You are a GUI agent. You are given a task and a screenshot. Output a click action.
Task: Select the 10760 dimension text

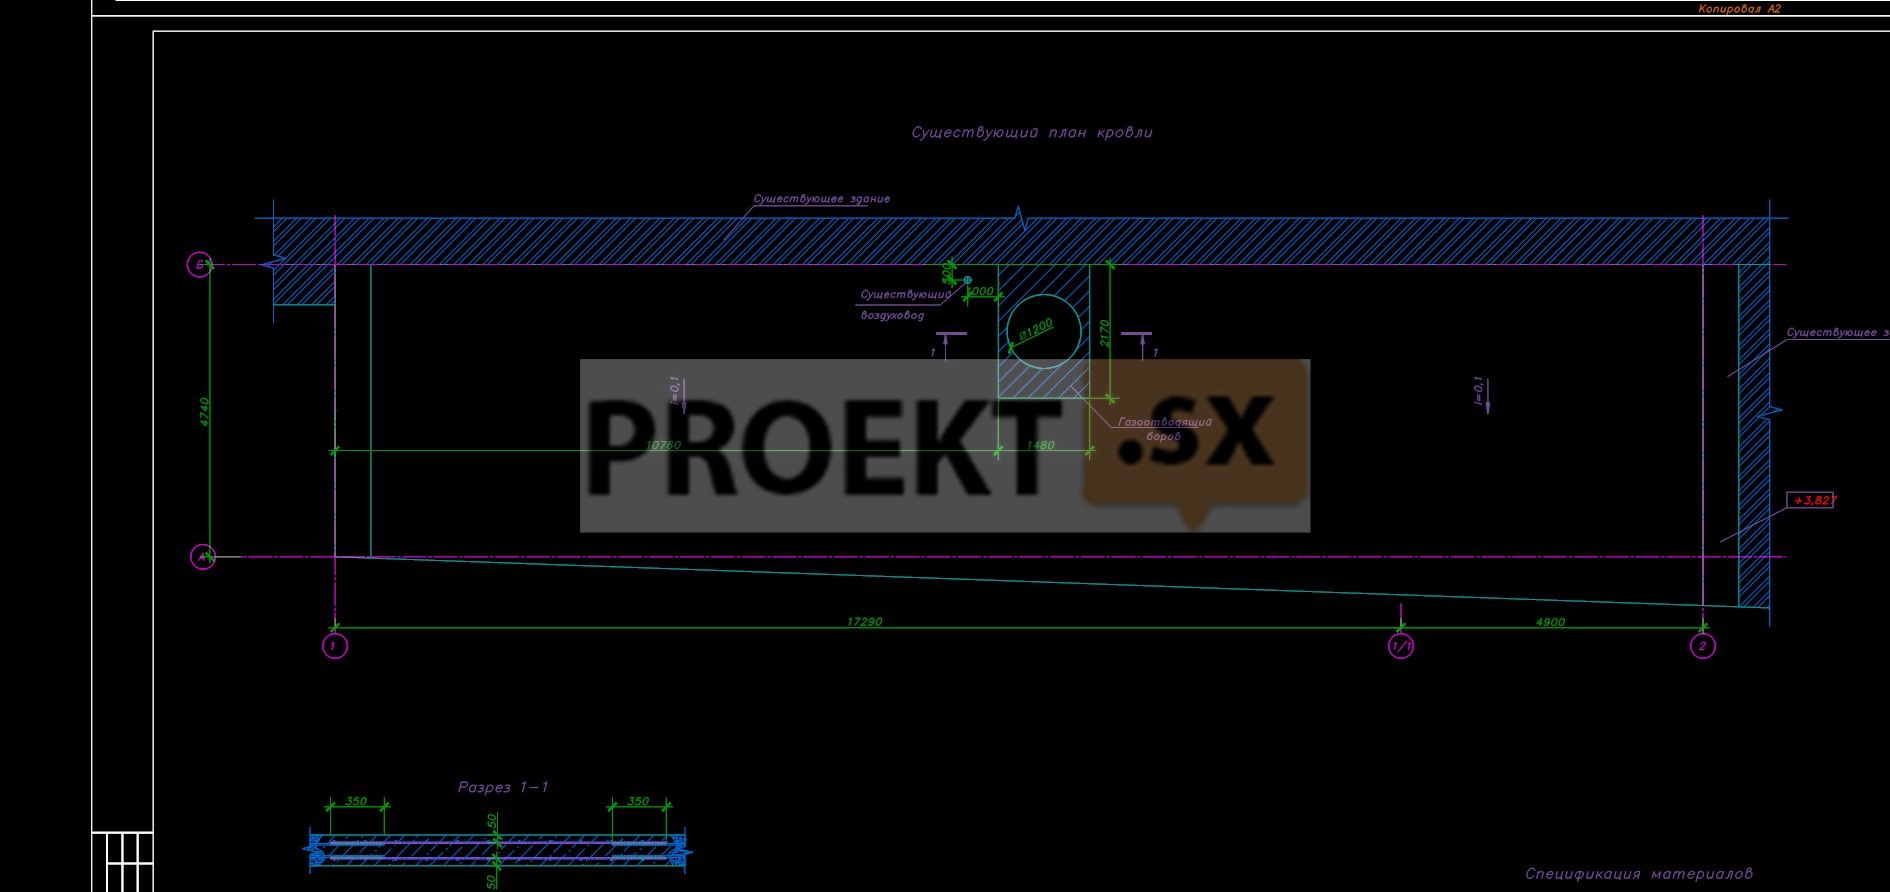click(x=664, y=445)
